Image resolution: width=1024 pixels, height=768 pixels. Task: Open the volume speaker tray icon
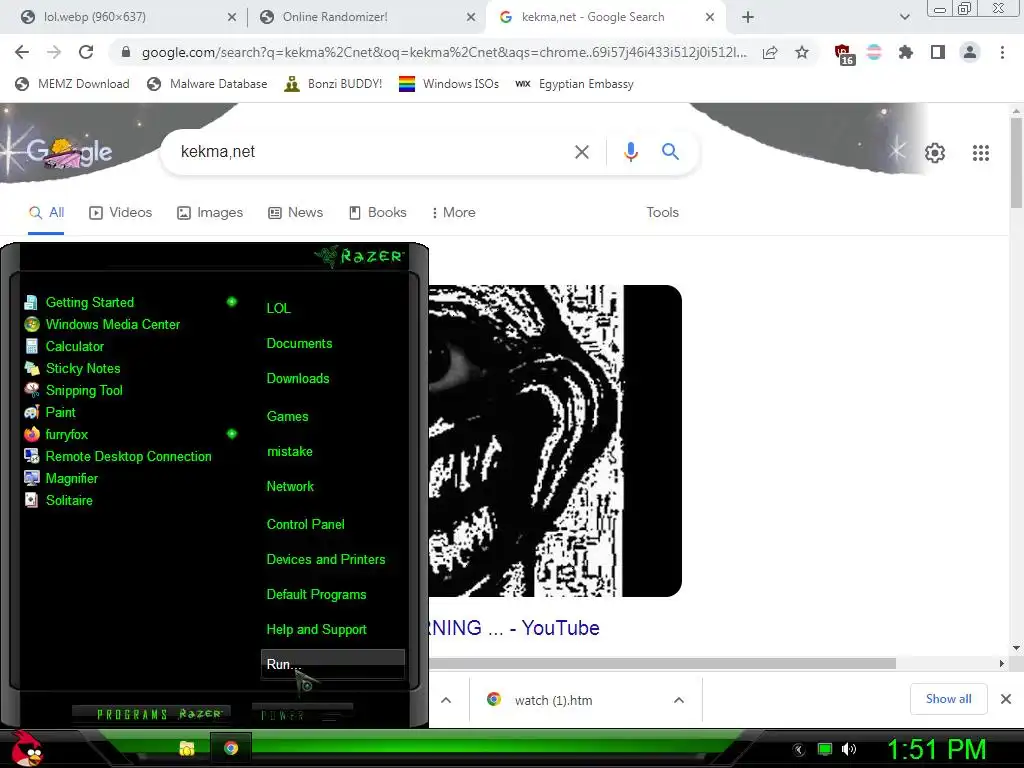coord(848,749)
